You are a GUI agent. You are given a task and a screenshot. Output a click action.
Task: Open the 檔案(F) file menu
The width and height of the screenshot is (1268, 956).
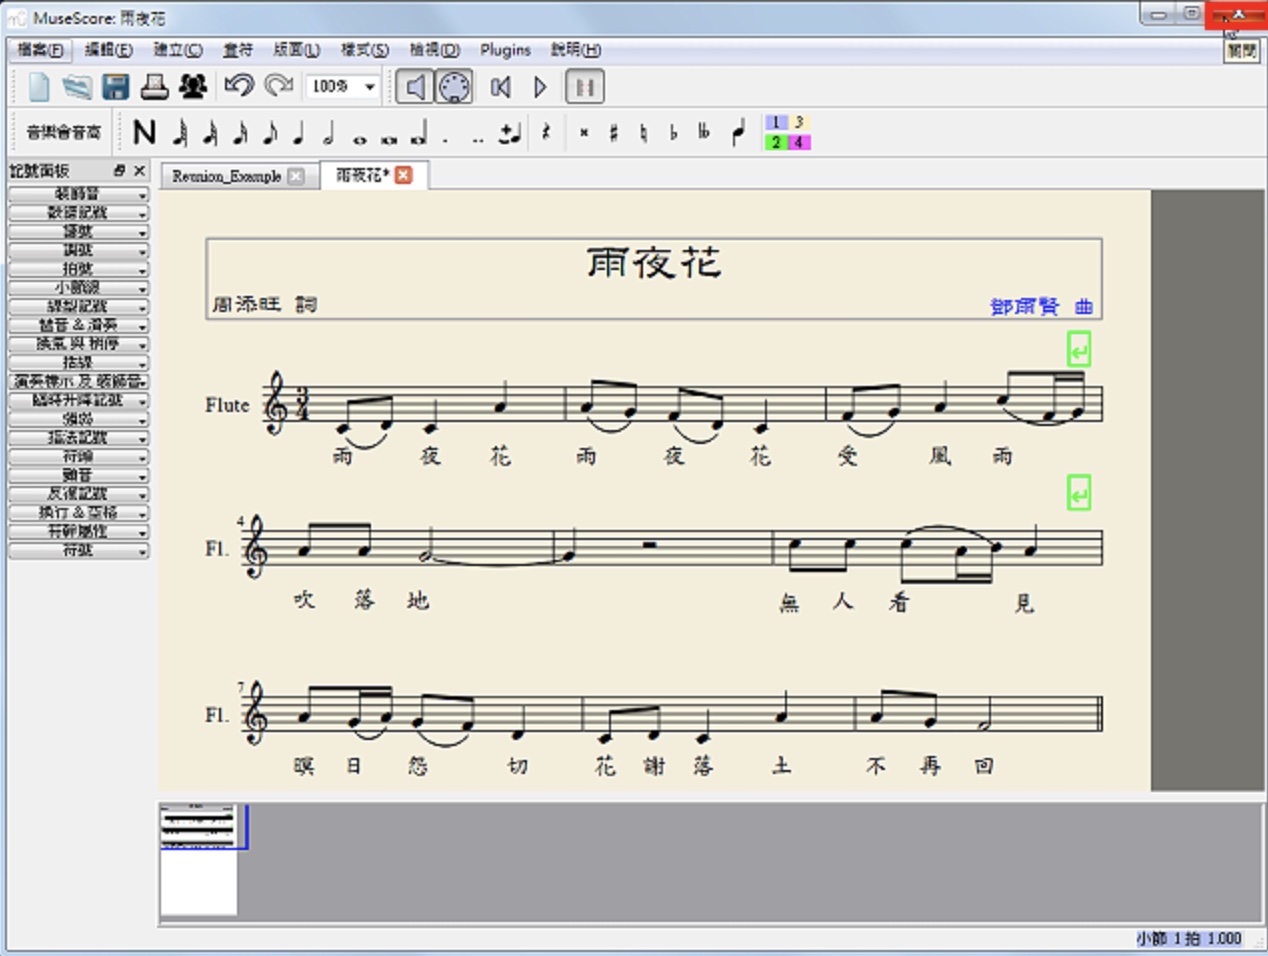tap(41, 50)
